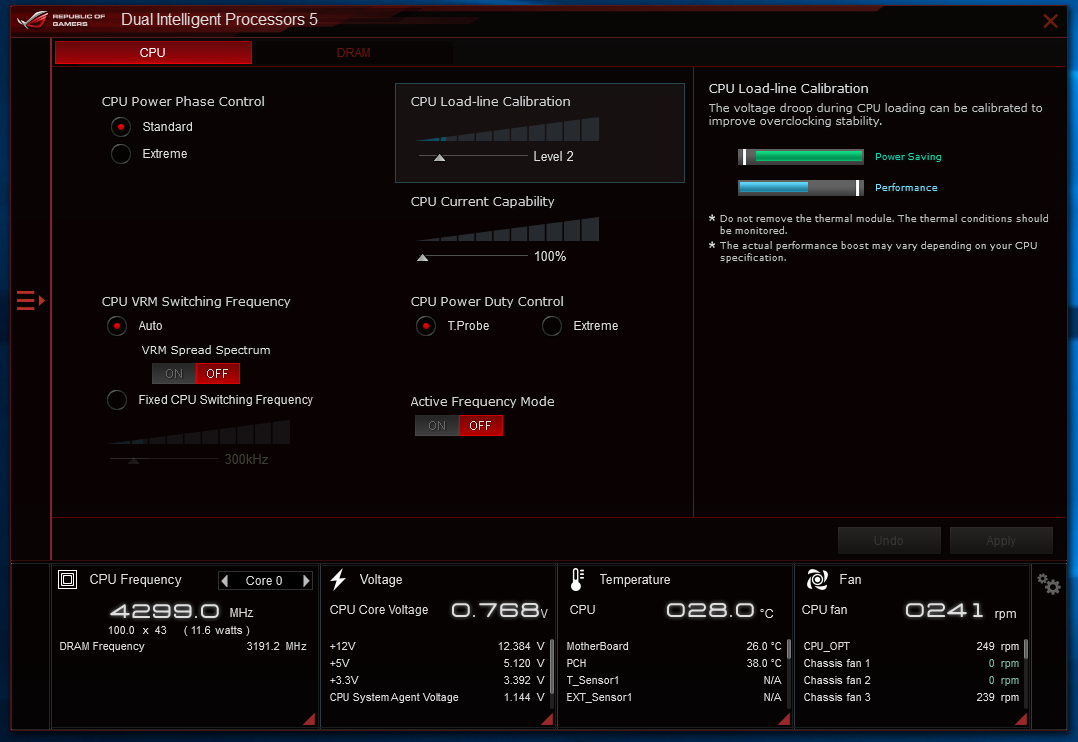Screen dimensions: 1078x742
Task: Click the CPU Load-line Calibration slider handle
Action: click(439, 157)
